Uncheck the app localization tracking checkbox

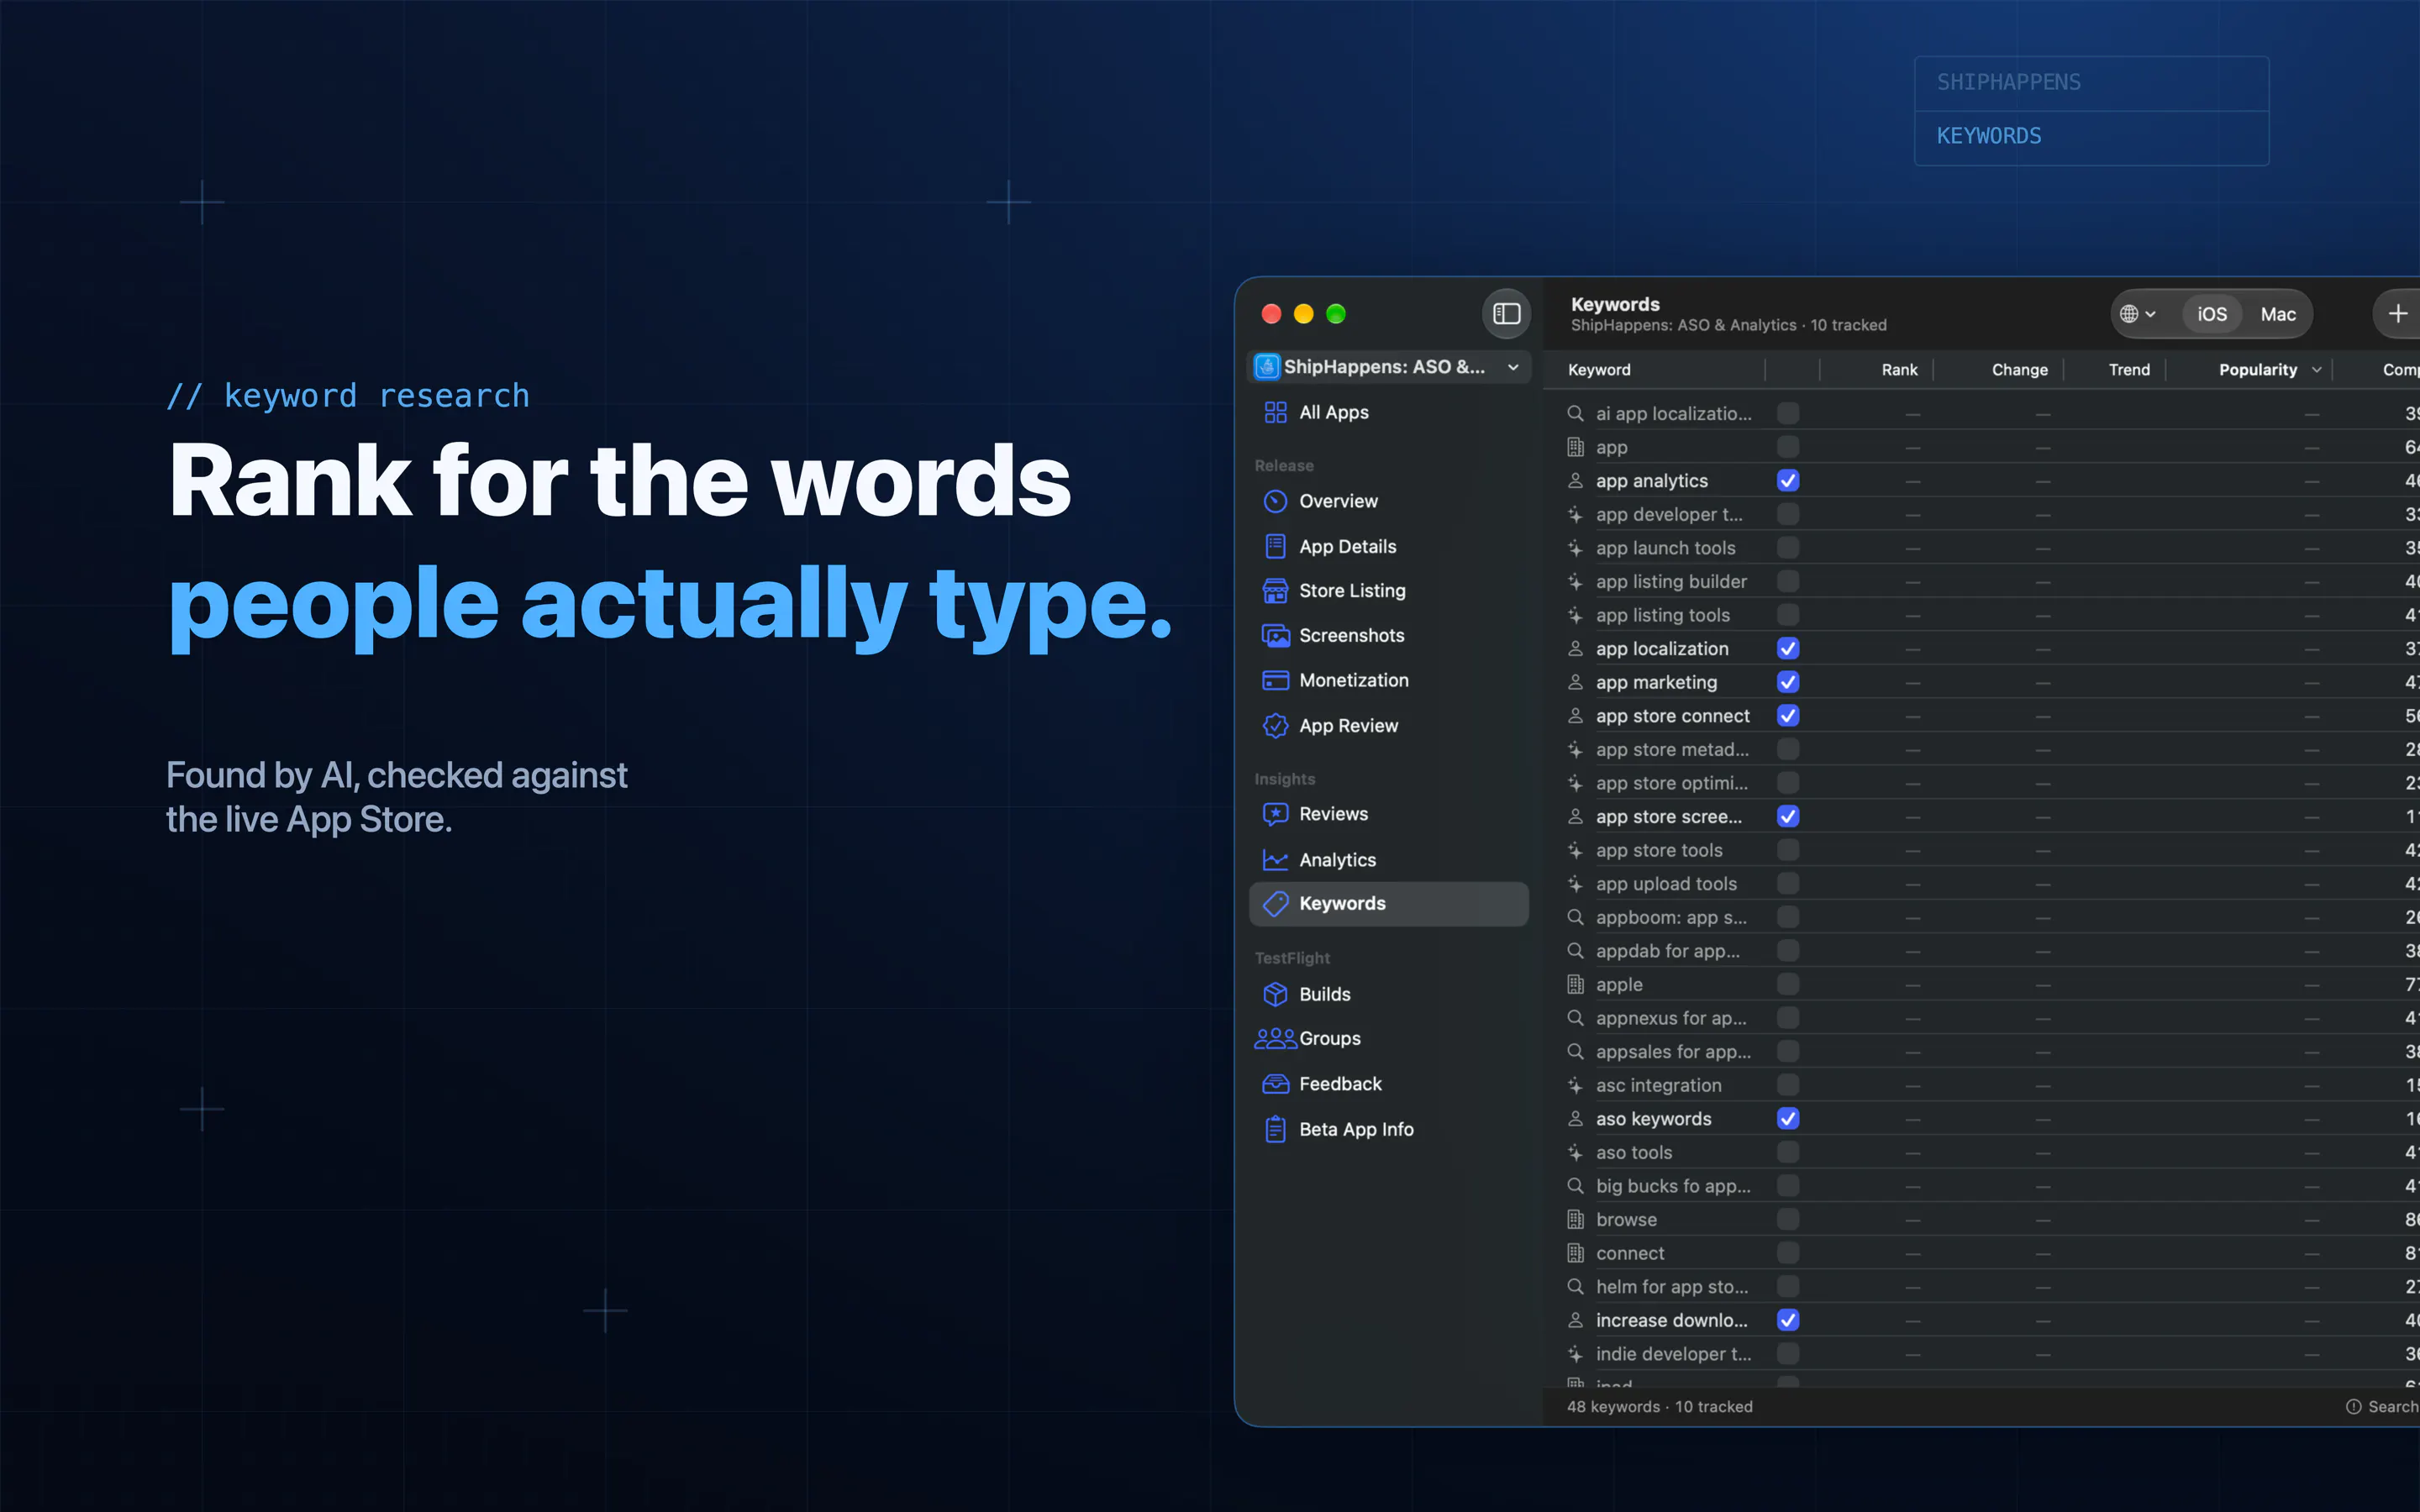click(x=1788, y=649)
